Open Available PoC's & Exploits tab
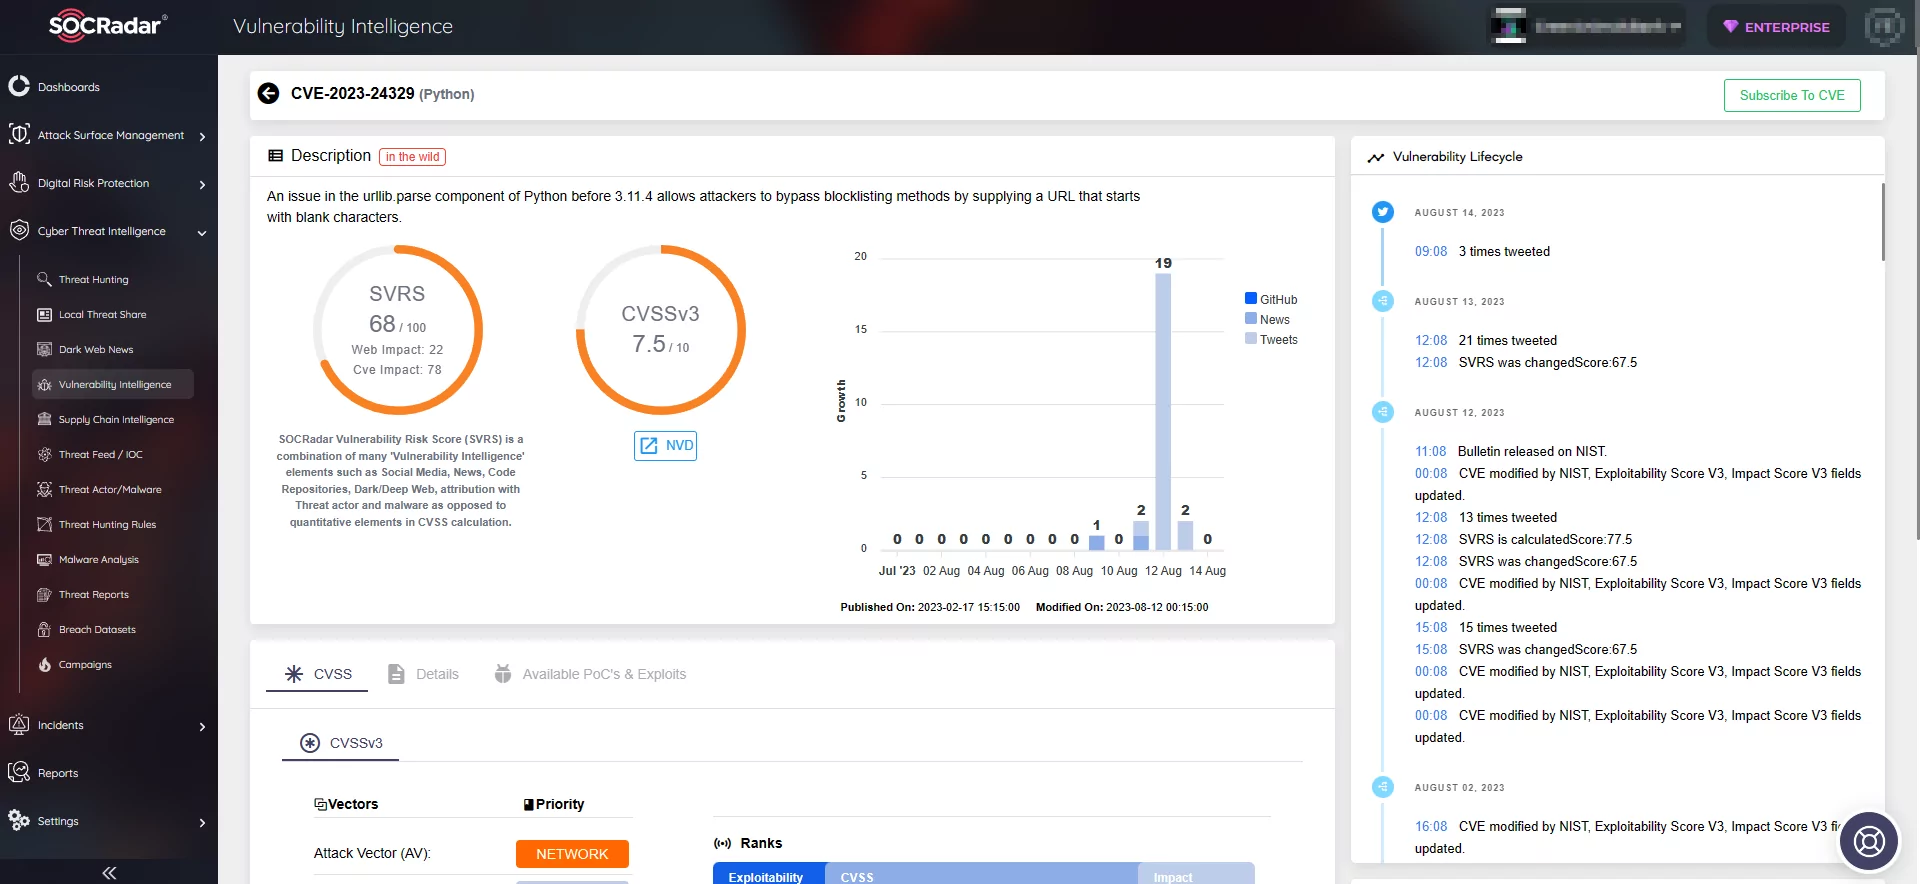 (590, 674)
